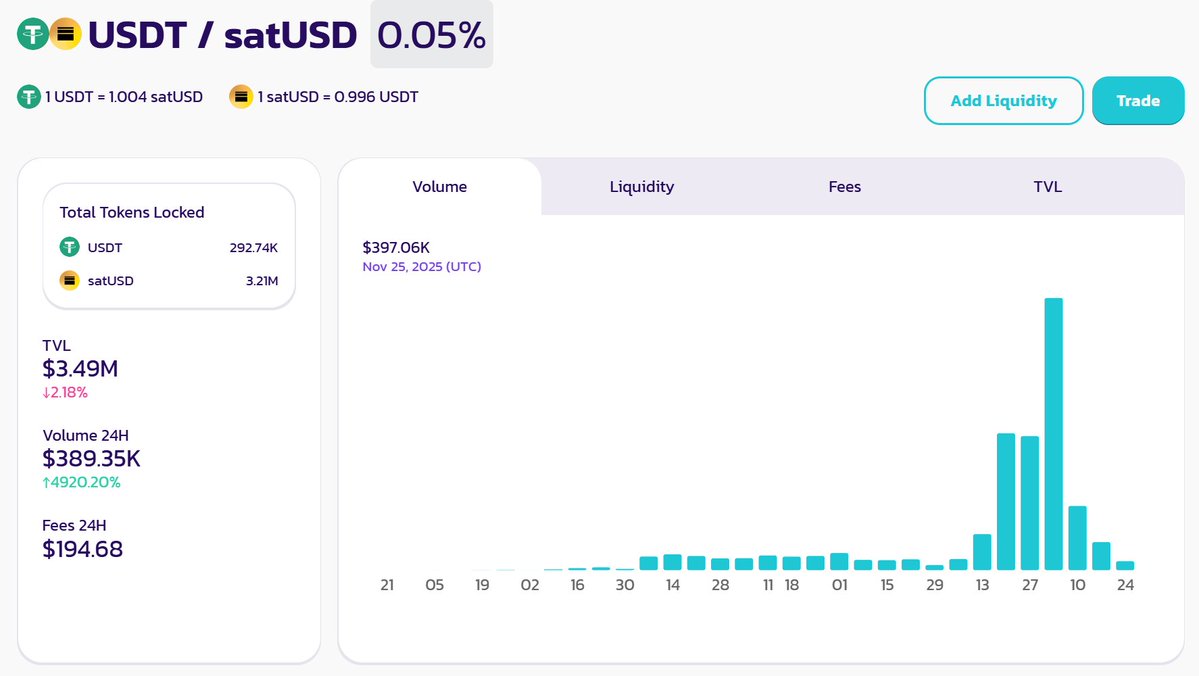This screenshot has width=1199, height=676.
Task: Select the Volume chart tab
Action: 440,187
